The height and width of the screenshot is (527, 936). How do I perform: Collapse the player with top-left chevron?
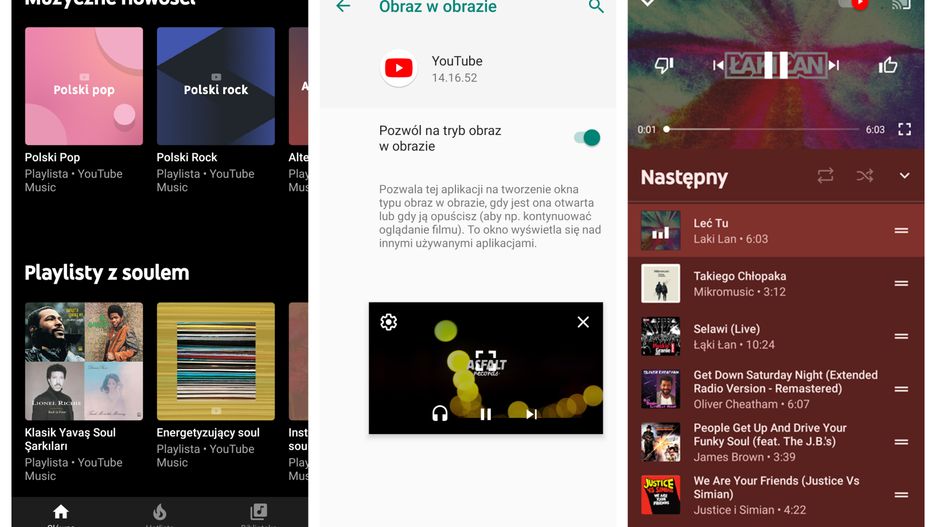point(647,3)
